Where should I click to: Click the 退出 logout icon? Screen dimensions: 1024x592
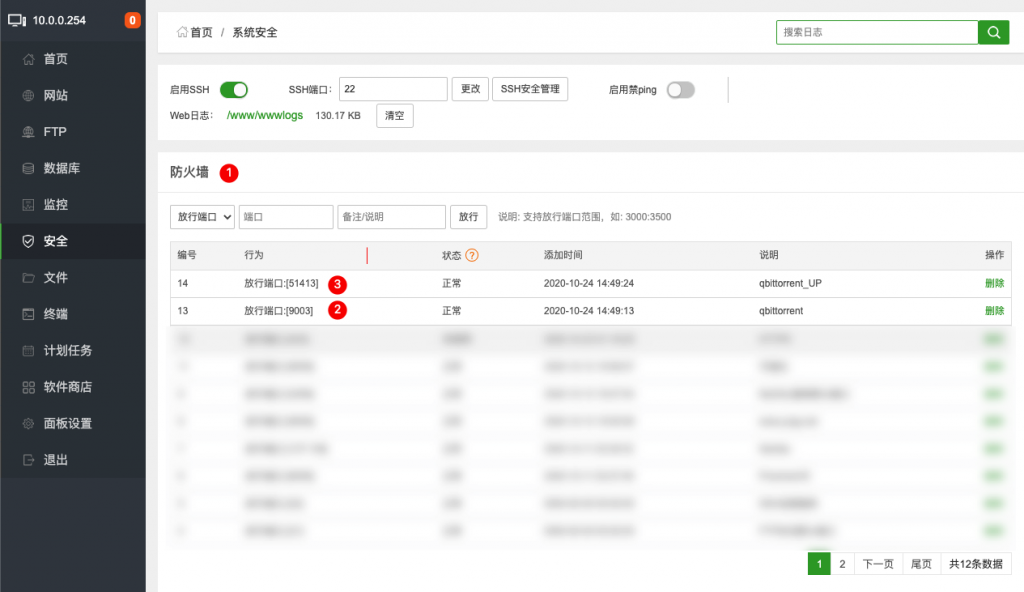[x=28, y=460]
